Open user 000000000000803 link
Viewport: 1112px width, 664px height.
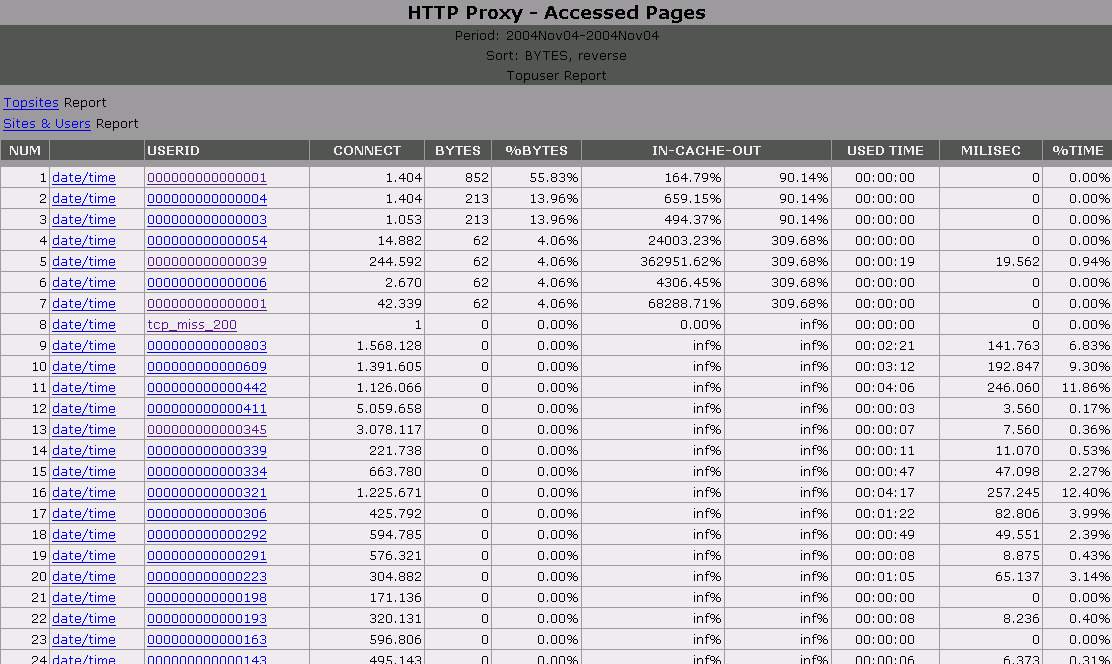tap(207, 345)
